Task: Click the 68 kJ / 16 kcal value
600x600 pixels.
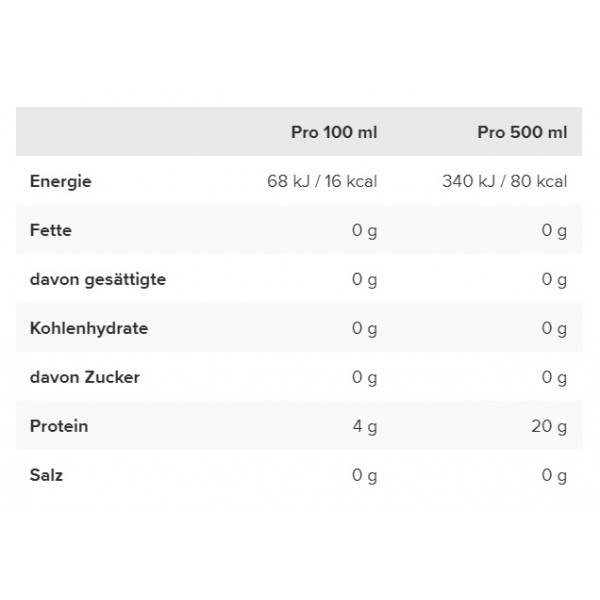Action: [x=322, y=181]
